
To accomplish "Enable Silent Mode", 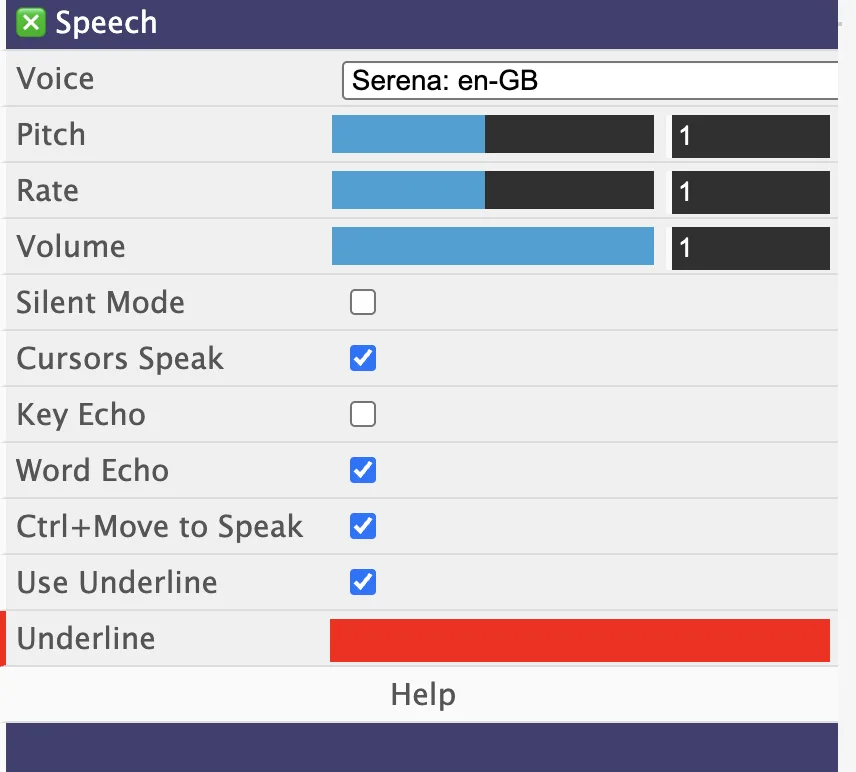I will pos(362,302).
